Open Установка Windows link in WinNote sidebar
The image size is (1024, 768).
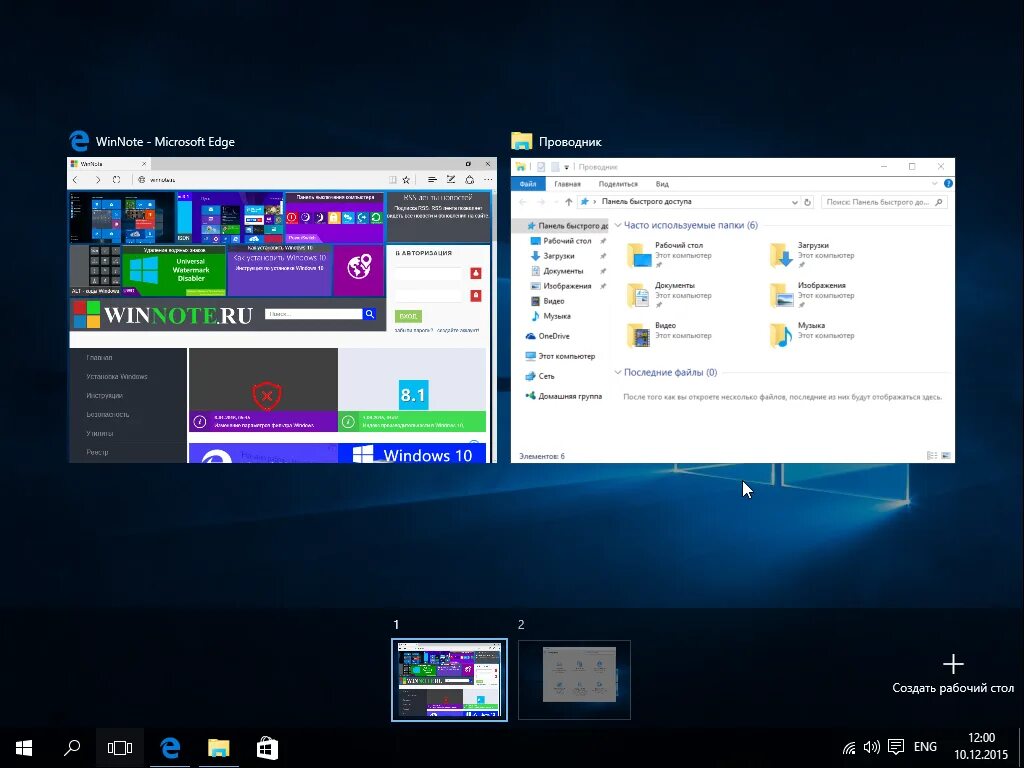click(117, 377)
